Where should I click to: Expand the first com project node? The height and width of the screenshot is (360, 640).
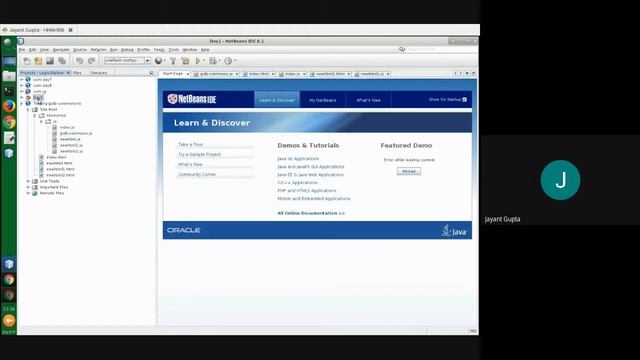pyautogui.click(x=22, y=80)
